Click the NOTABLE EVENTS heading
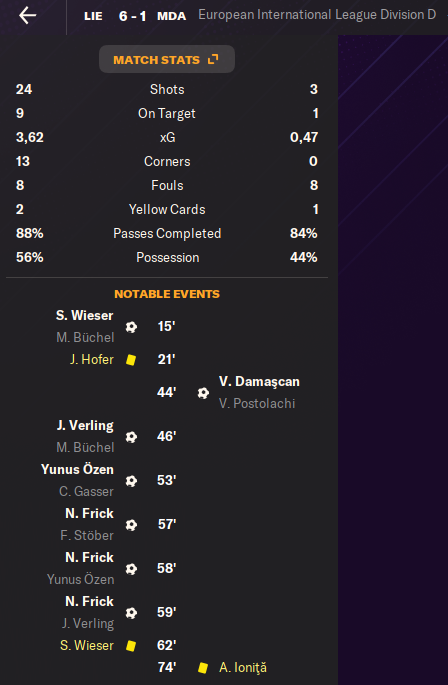Image resolution: width=448 pixels, height=685 pixels. coord(167,294)
